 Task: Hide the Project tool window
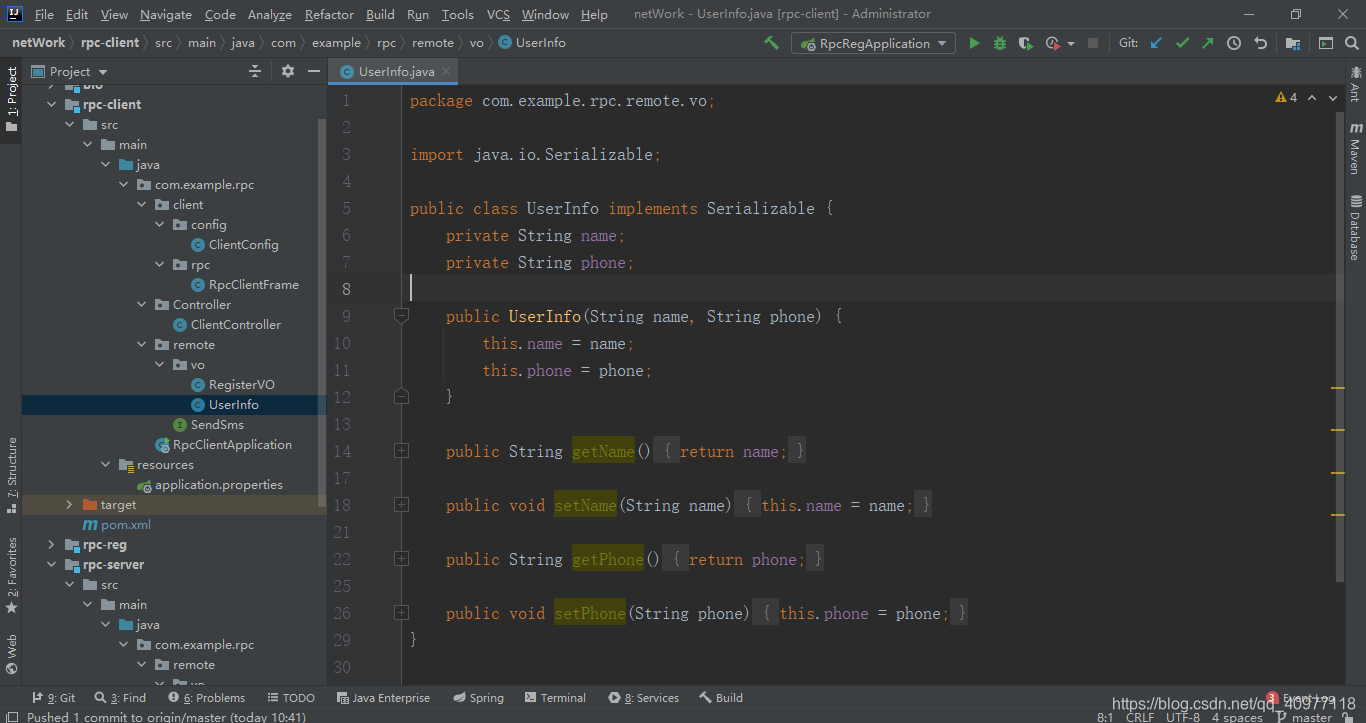pyautogui.click(x=314, y=71)
